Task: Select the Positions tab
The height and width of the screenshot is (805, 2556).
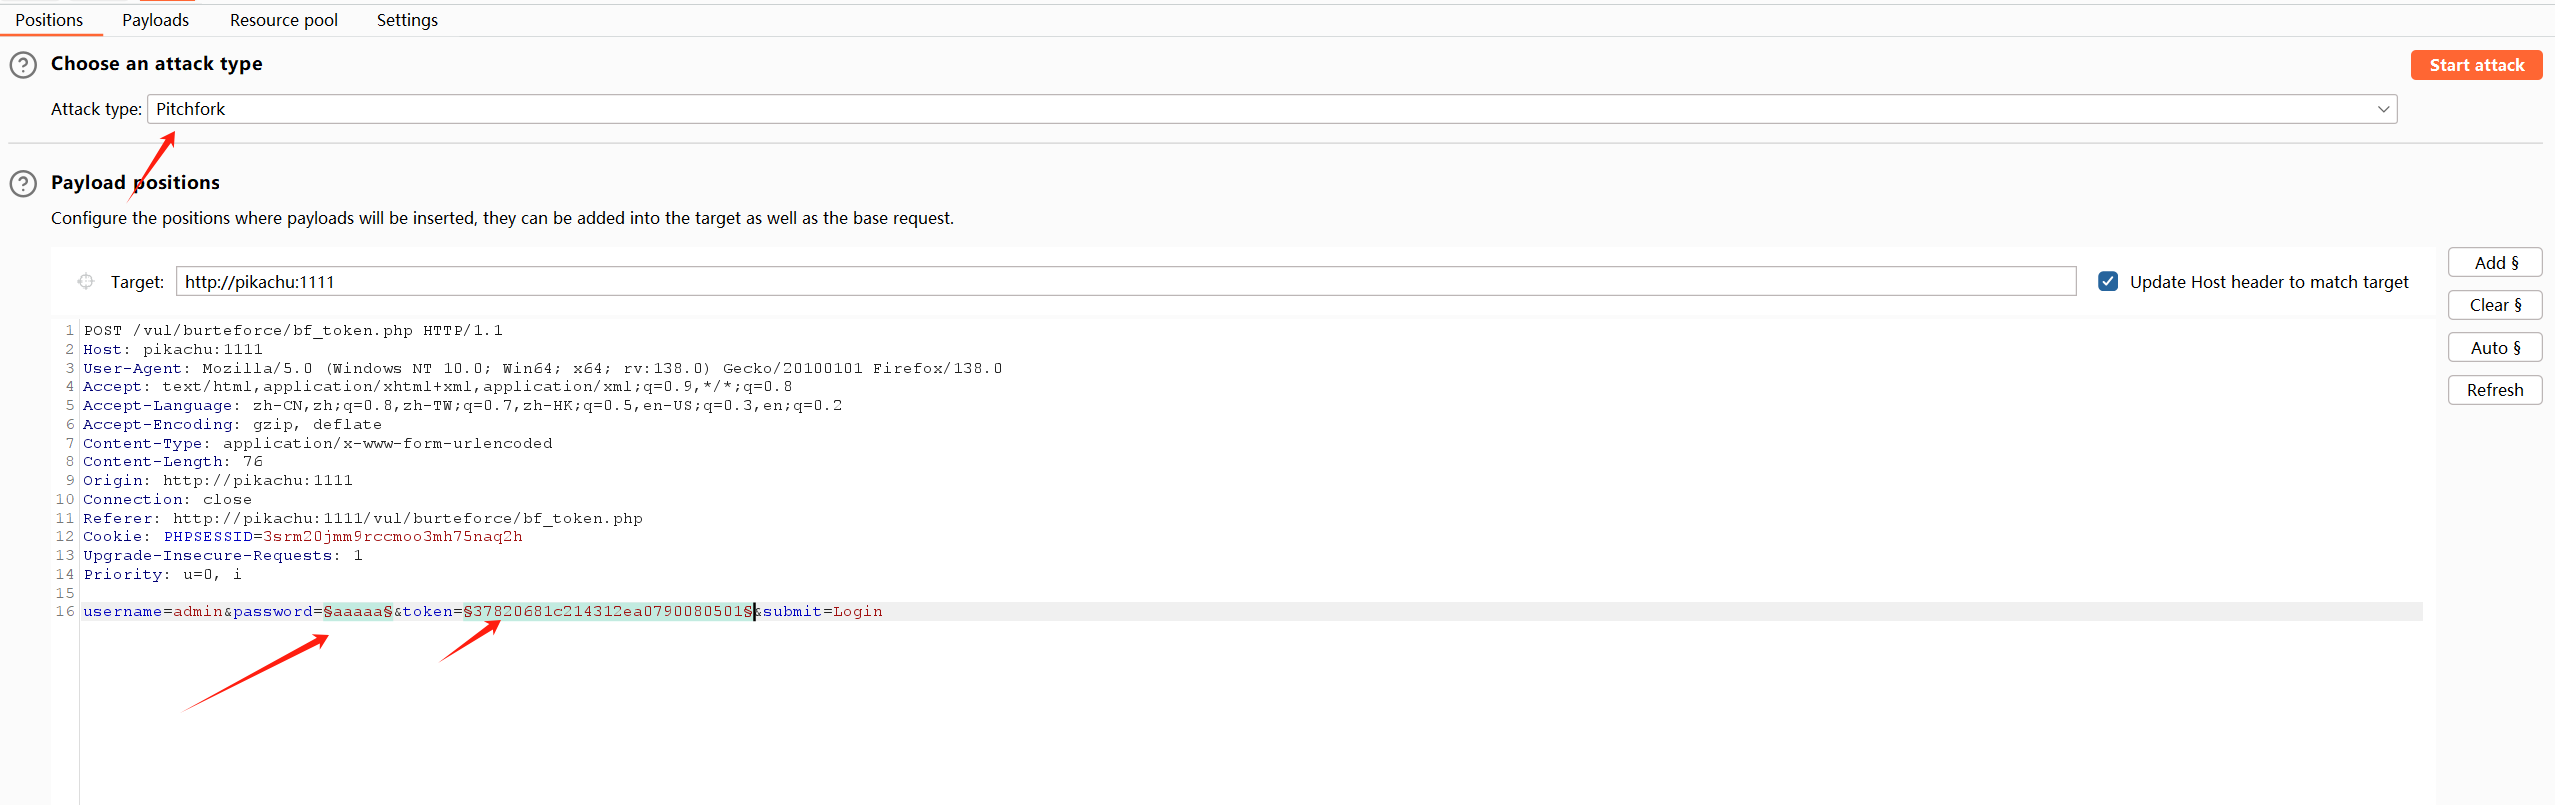Action: (x=49, y=20)
